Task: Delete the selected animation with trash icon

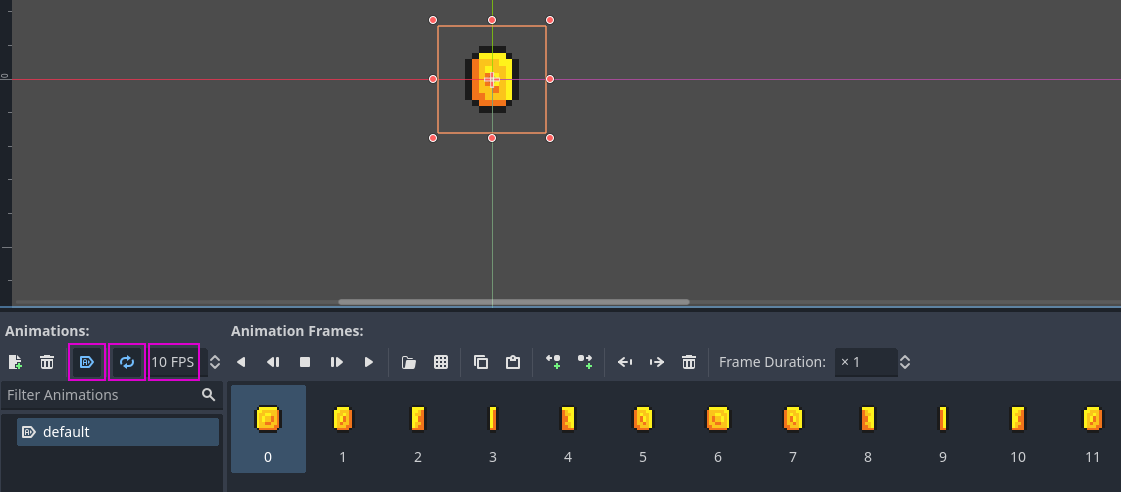Action: pyautogui.click(x=47, y=362)
